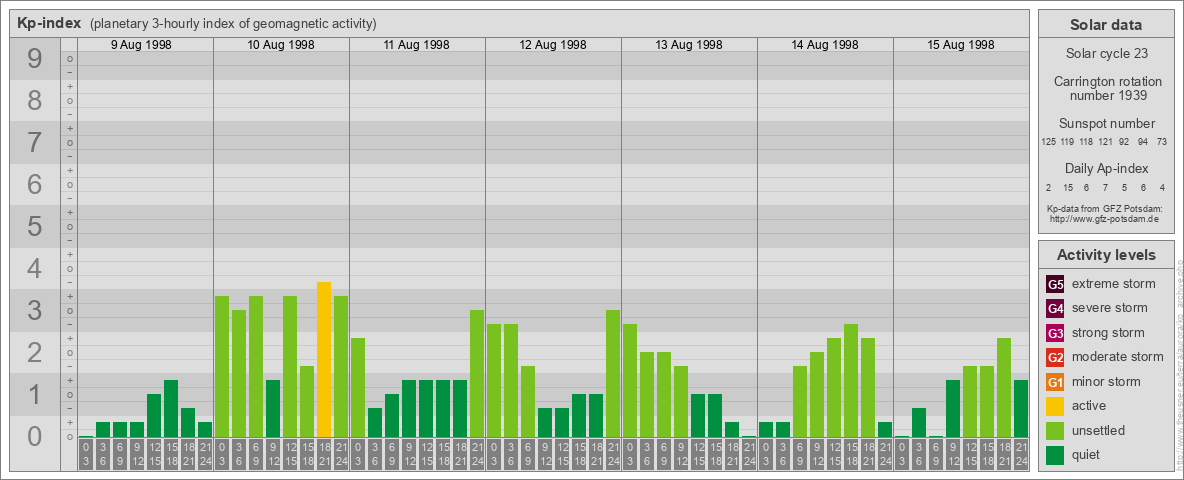This screenshot has height=480, width=1184.
Task: Click the G5 extreme storm badge
Action: click(1055, 284)
